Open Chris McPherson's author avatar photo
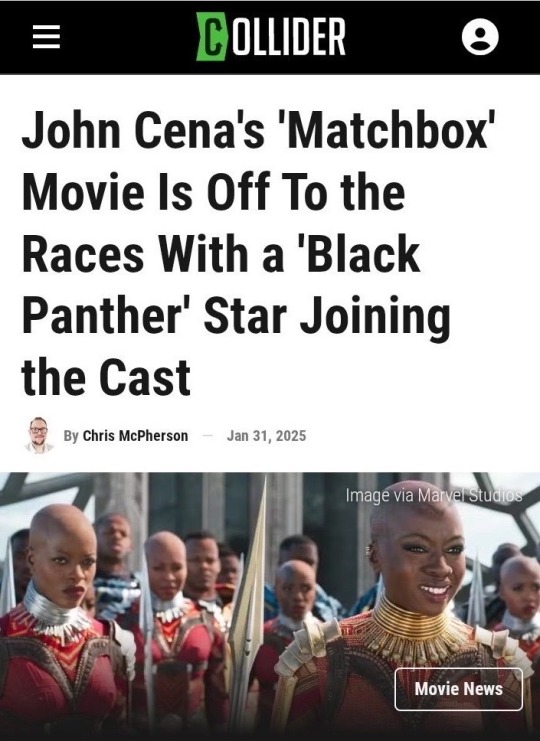 point(39,435)
